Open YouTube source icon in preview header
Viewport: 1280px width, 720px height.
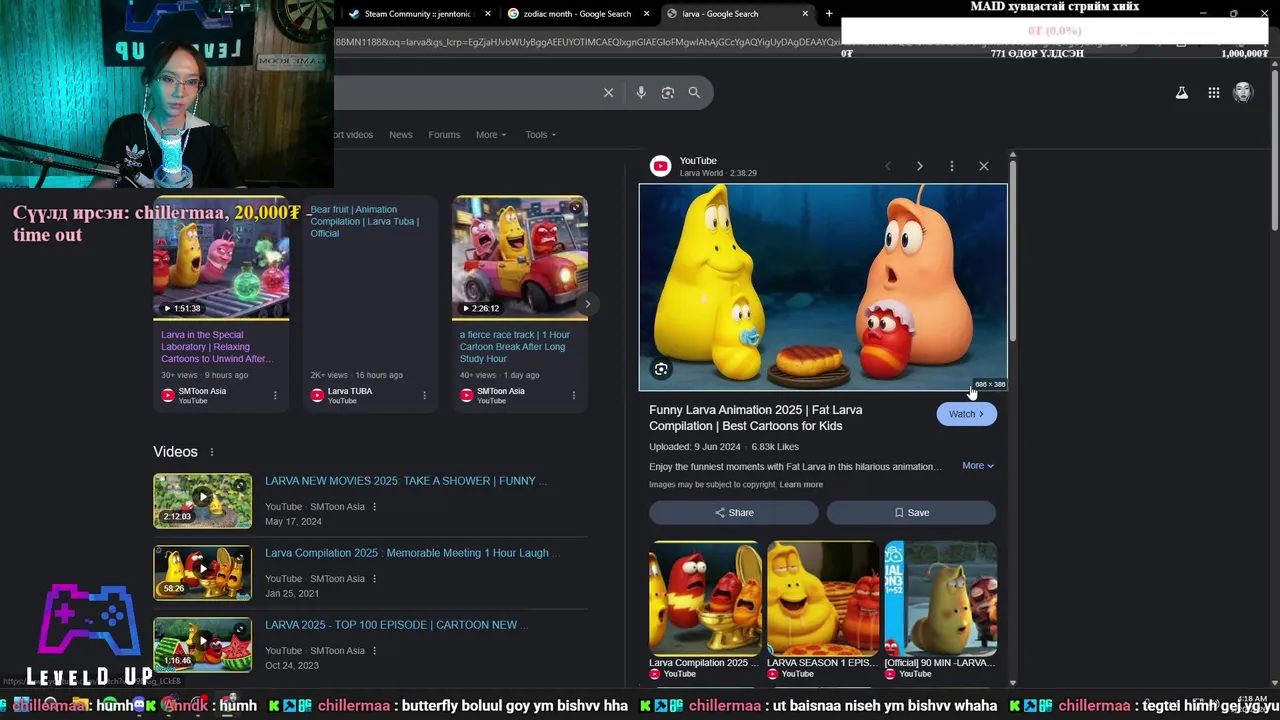660,166
